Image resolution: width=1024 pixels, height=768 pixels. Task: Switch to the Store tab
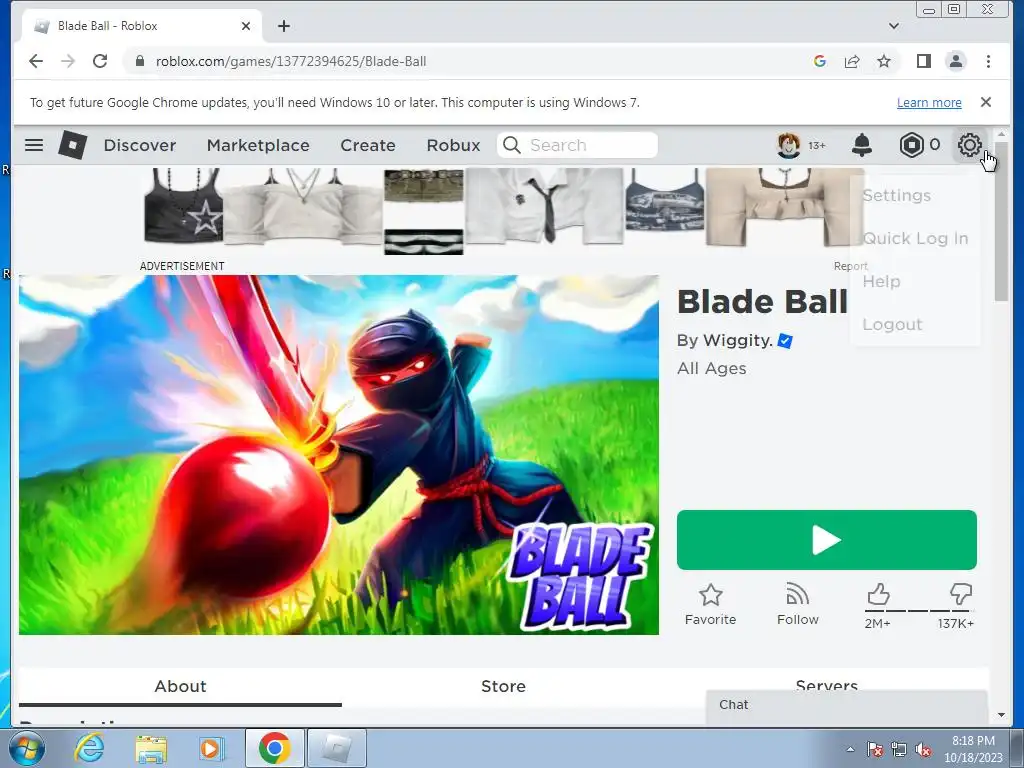pyautogui.click(x=503, y=686)
